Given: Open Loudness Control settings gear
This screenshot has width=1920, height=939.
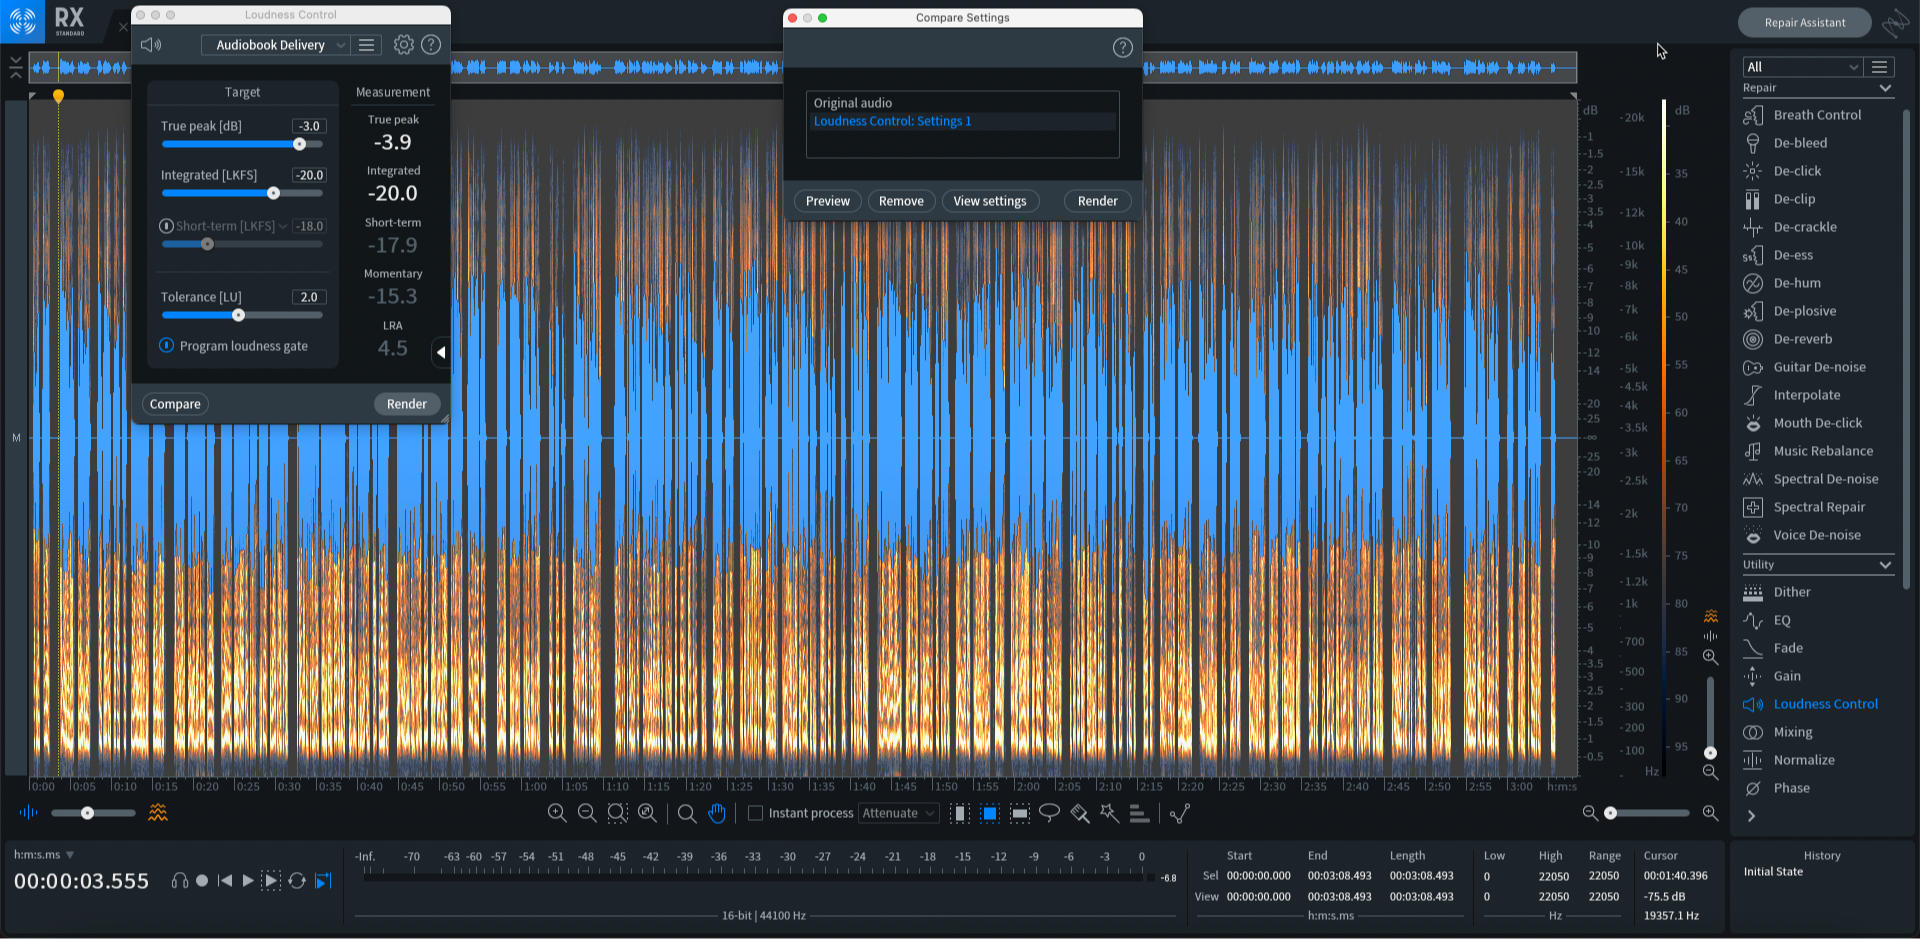Looking at the screenshot, I should (403, 45).
